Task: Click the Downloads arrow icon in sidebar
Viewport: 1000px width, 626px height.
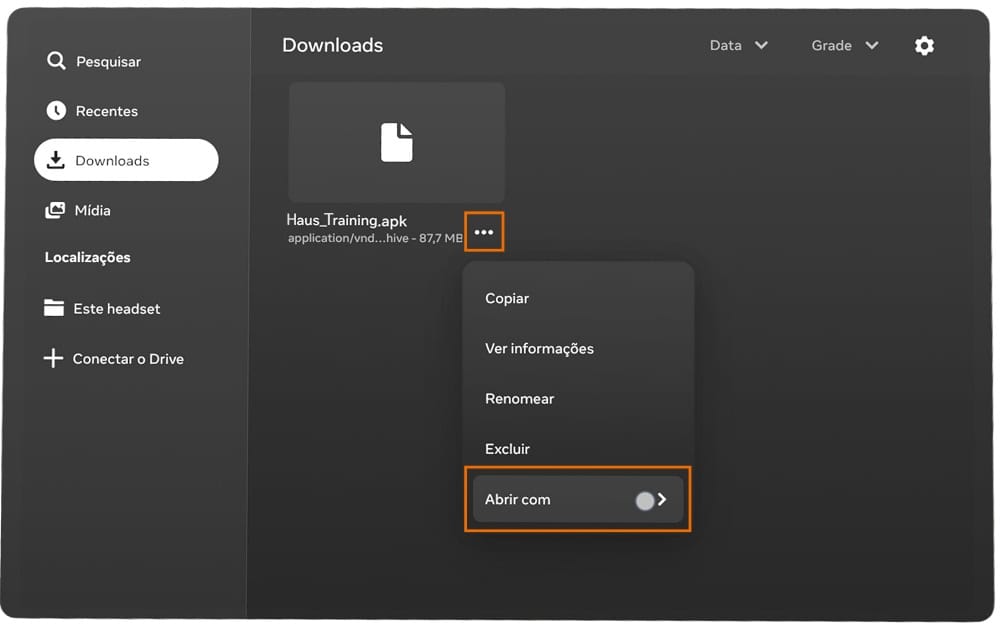Action: 56,160
